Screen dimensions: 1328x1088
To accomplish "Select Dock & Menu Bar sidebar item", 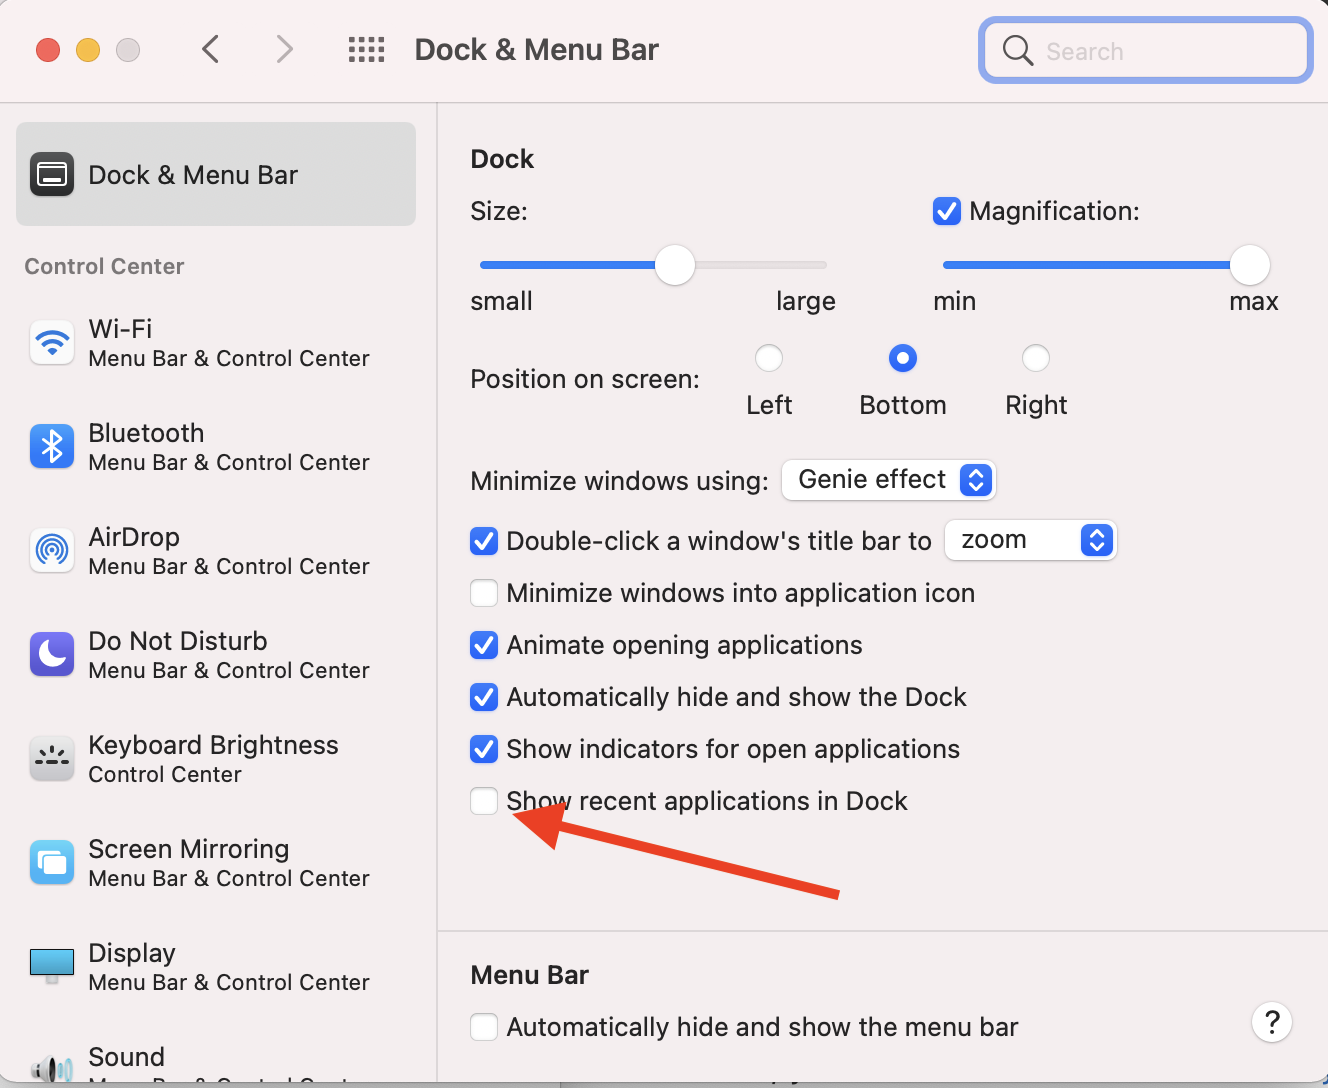I will [216, 175].
